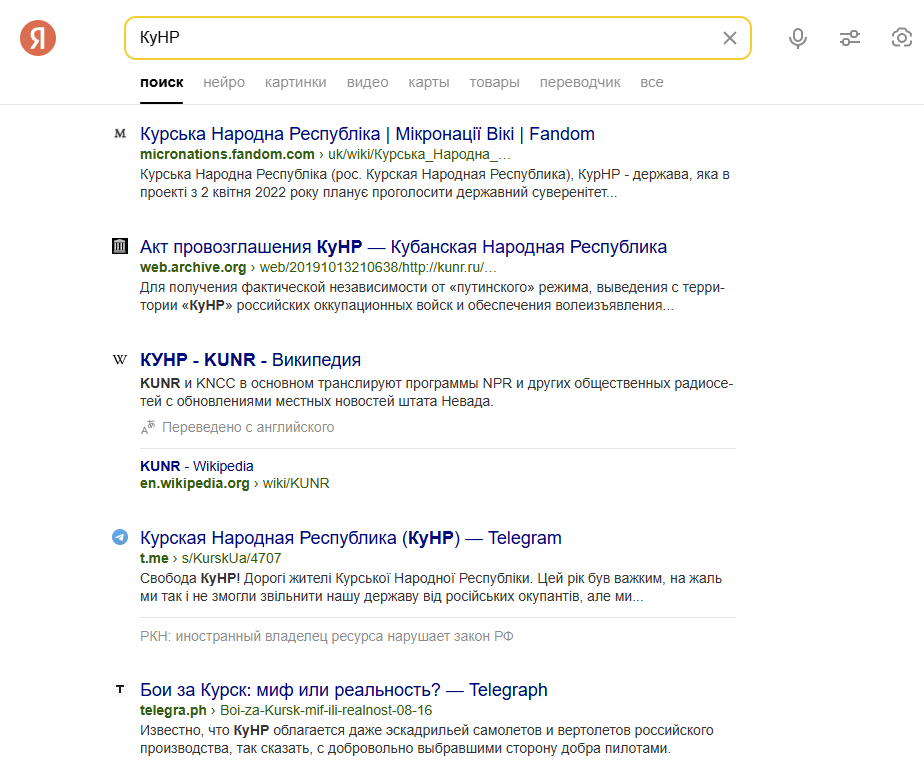924x780 pixels.
Task: Open the original KUNR - Wikipedia link
Action: [197, 466]
